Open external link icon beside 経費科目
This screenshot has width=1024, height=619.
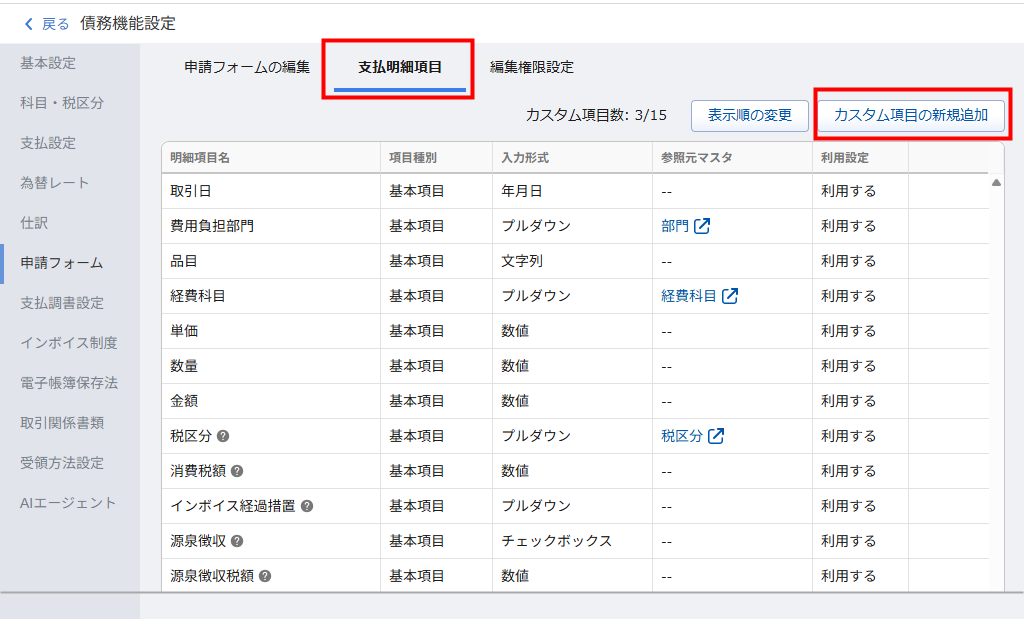pyautogui.click(x=730, y=296)
